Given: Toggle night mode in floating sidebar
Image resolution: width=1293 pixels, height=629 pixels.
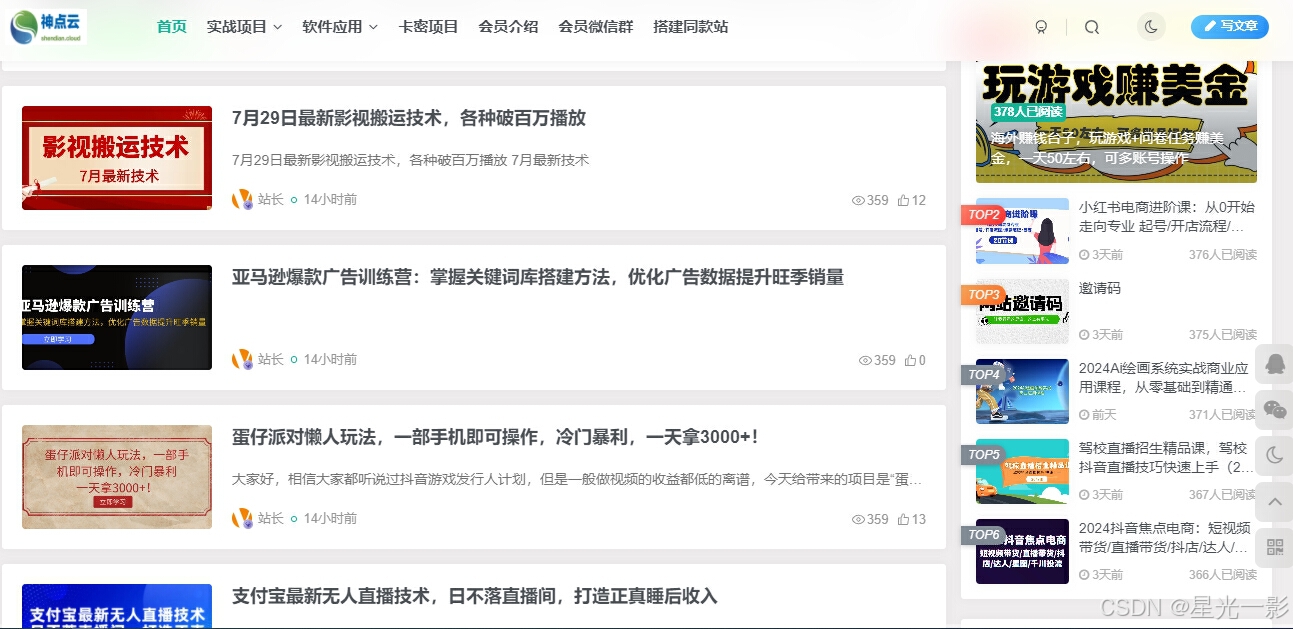Looking at the screenshot, I should 1274,455.
